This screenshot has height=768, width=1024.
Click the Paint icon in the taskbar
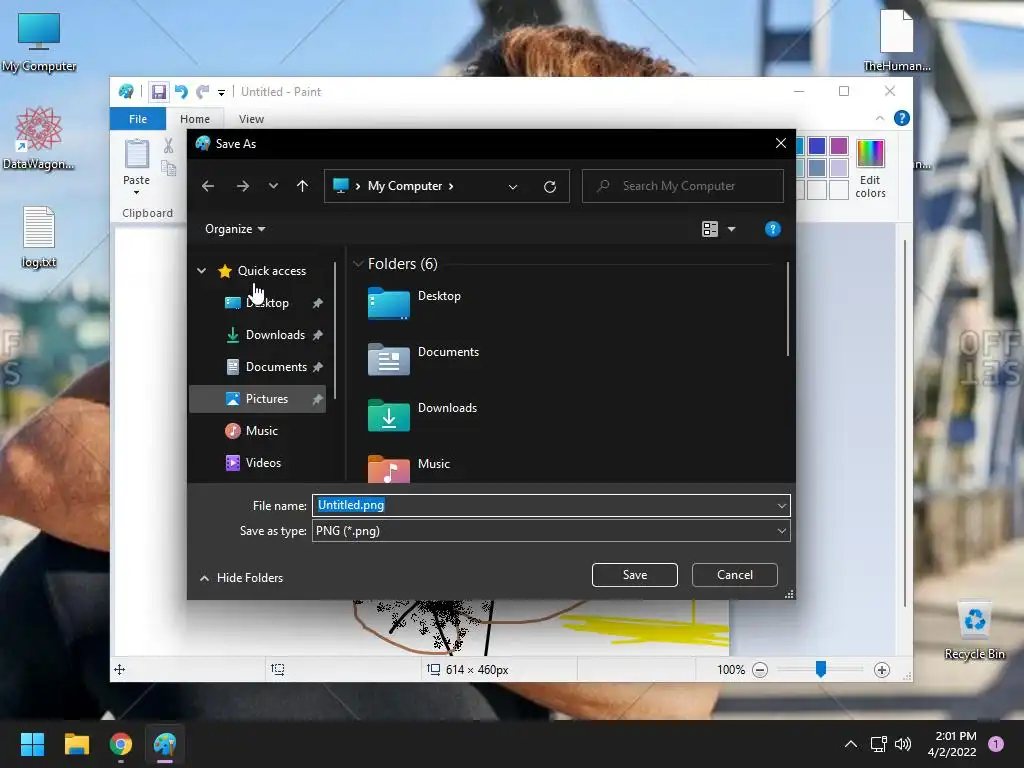pyautogui.click(x=165, y=744)
